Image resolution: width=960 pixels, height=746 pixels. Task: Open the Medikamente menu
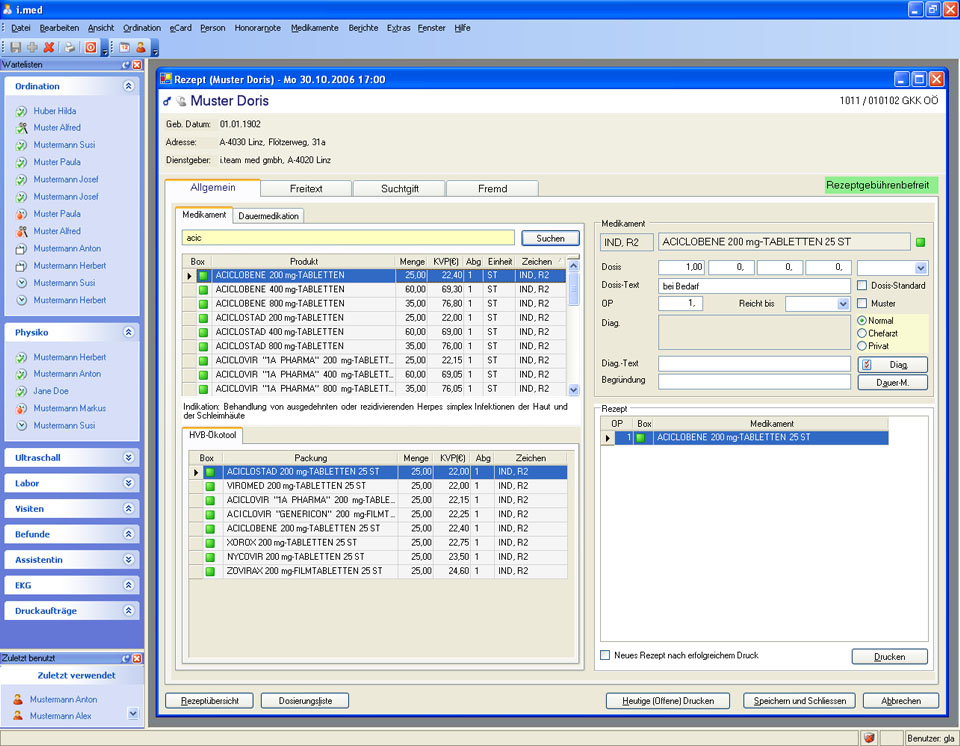314,28
